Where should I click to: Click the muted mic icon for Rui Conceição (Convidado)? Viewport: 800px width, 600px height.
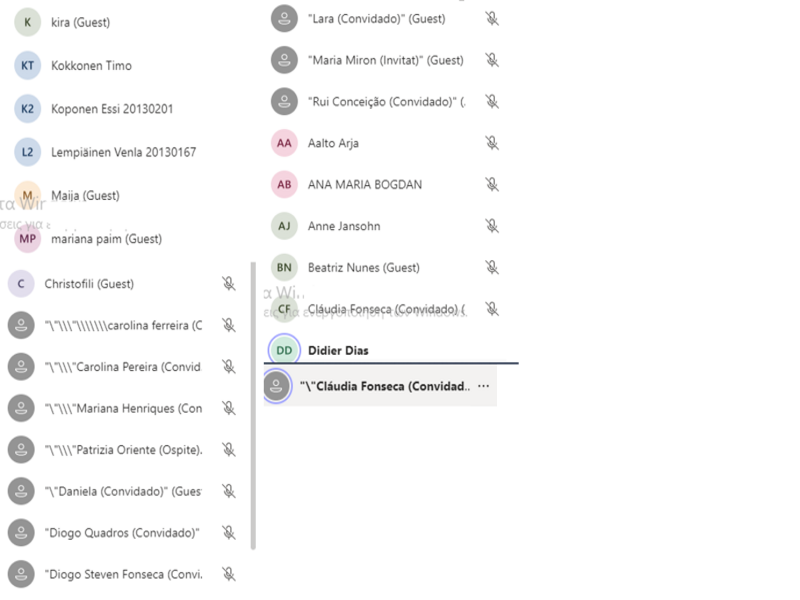492,101
